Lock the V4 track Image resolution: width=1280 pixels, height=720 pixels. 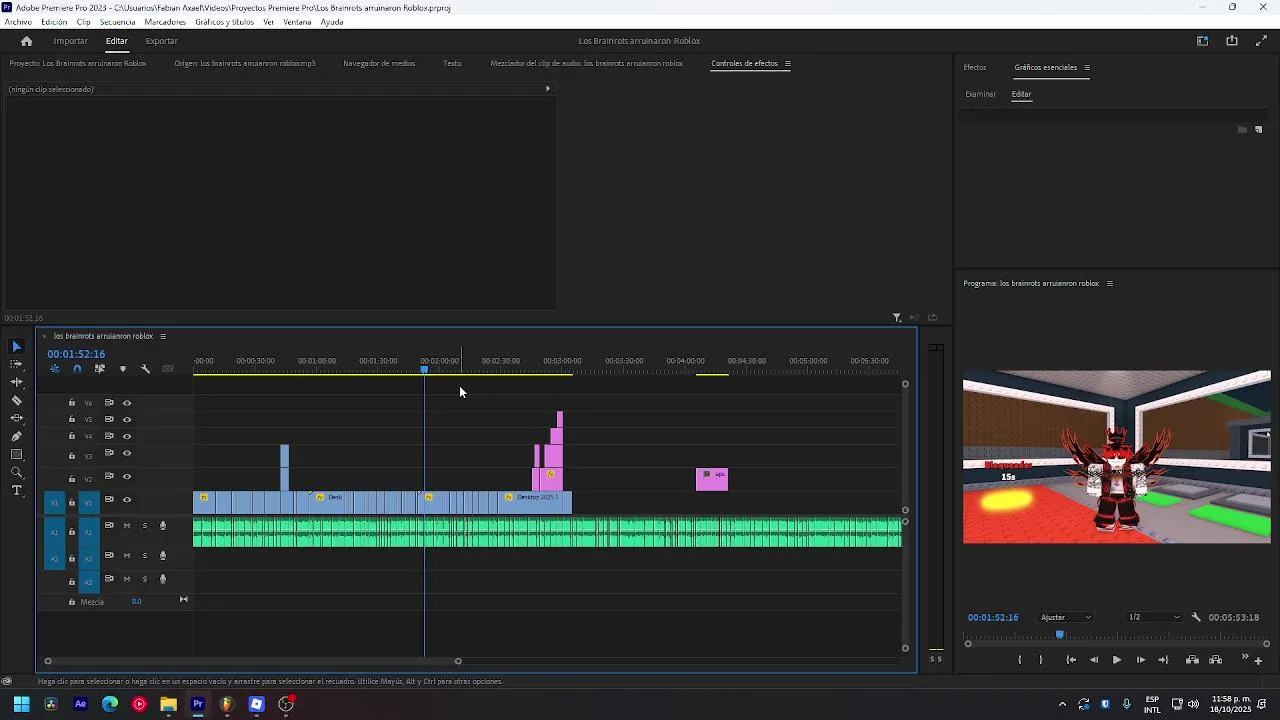coord(72,436)
